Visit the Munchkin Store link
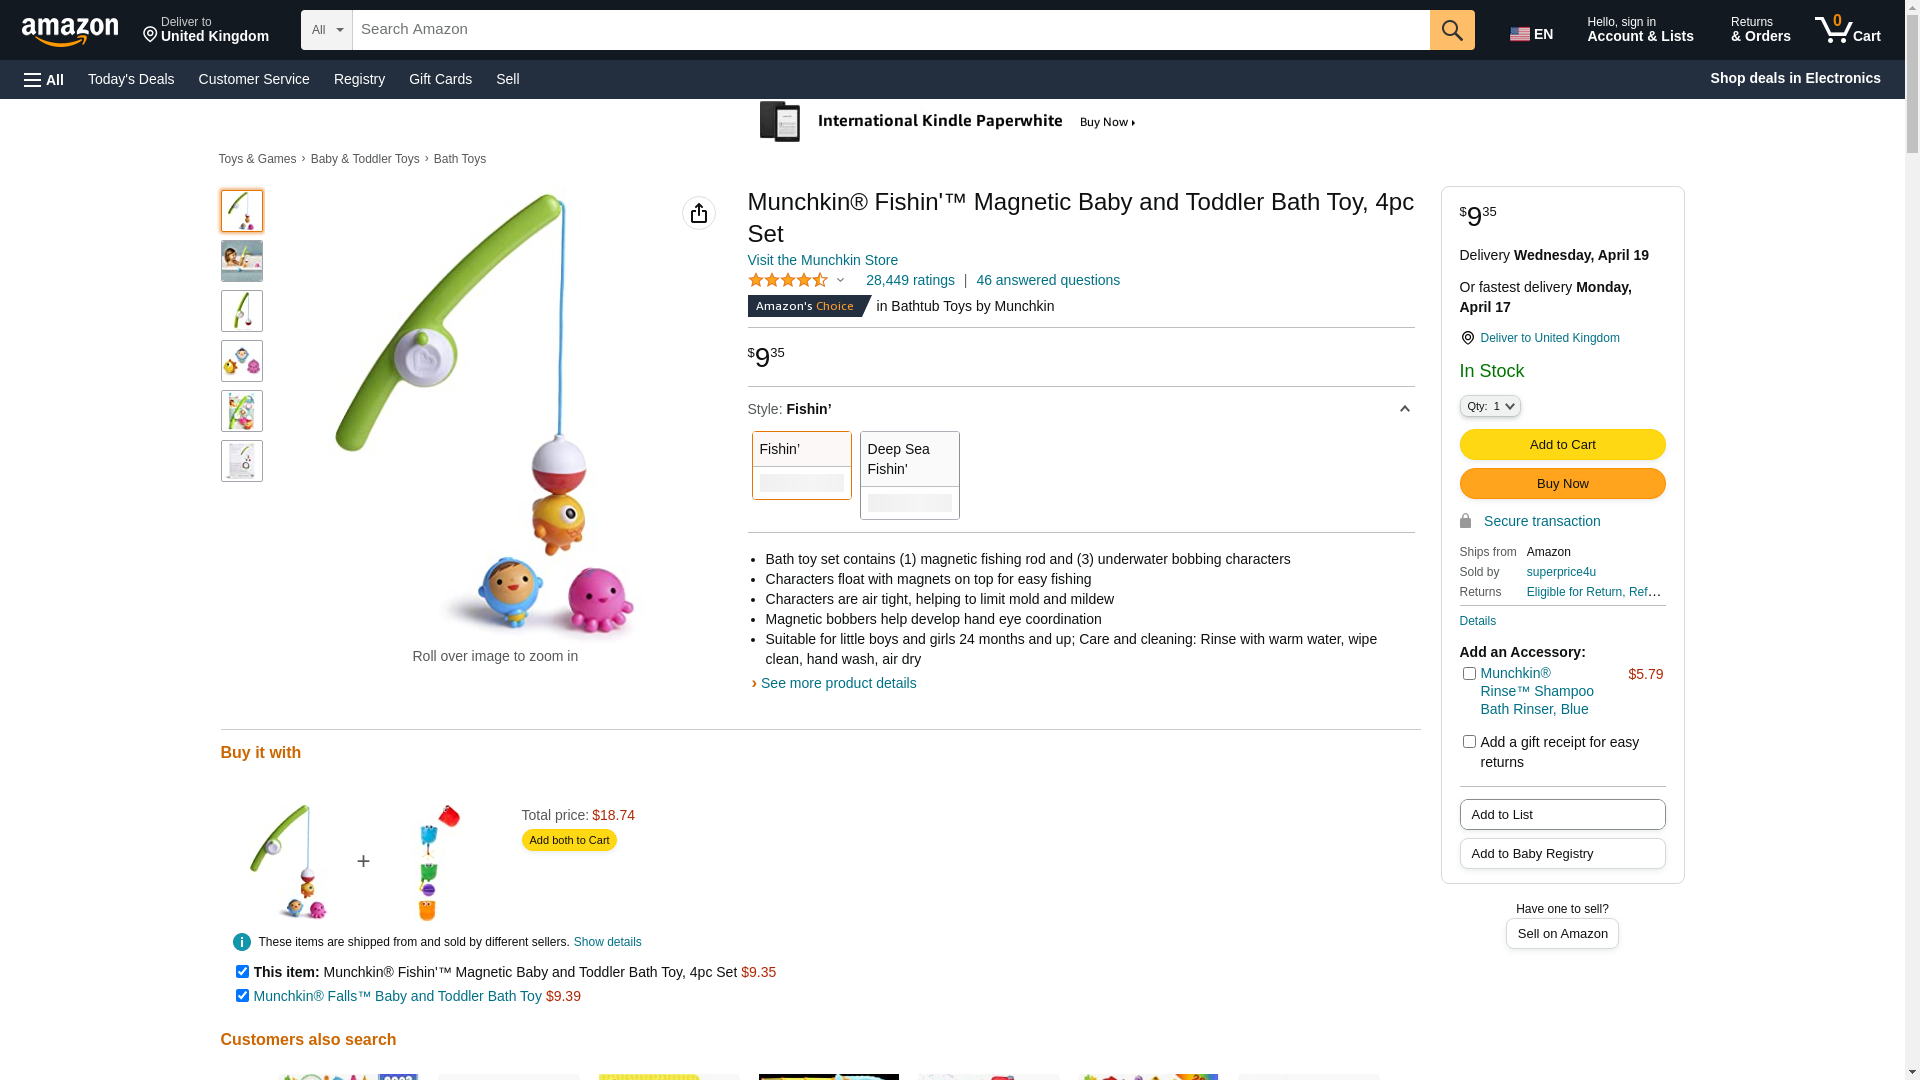The height and width of the screenshot is (1080, 1920). pos(822,260)
